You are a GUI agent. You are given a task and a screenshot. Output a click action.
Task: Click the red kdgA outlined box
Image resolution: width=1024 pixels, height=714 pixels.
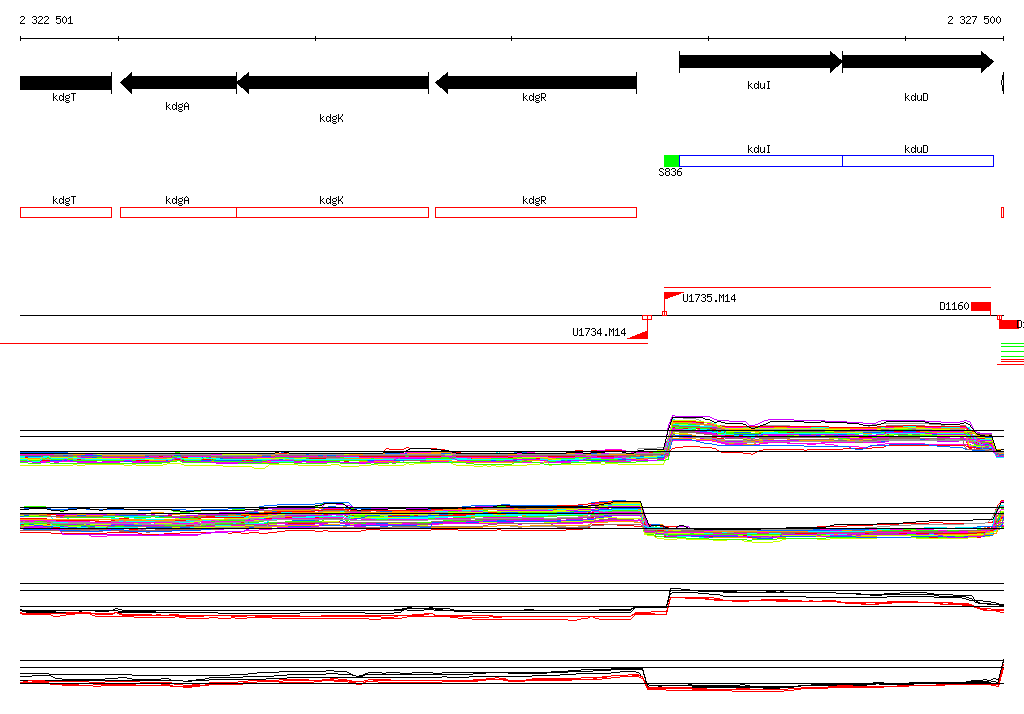pos(178,212)
